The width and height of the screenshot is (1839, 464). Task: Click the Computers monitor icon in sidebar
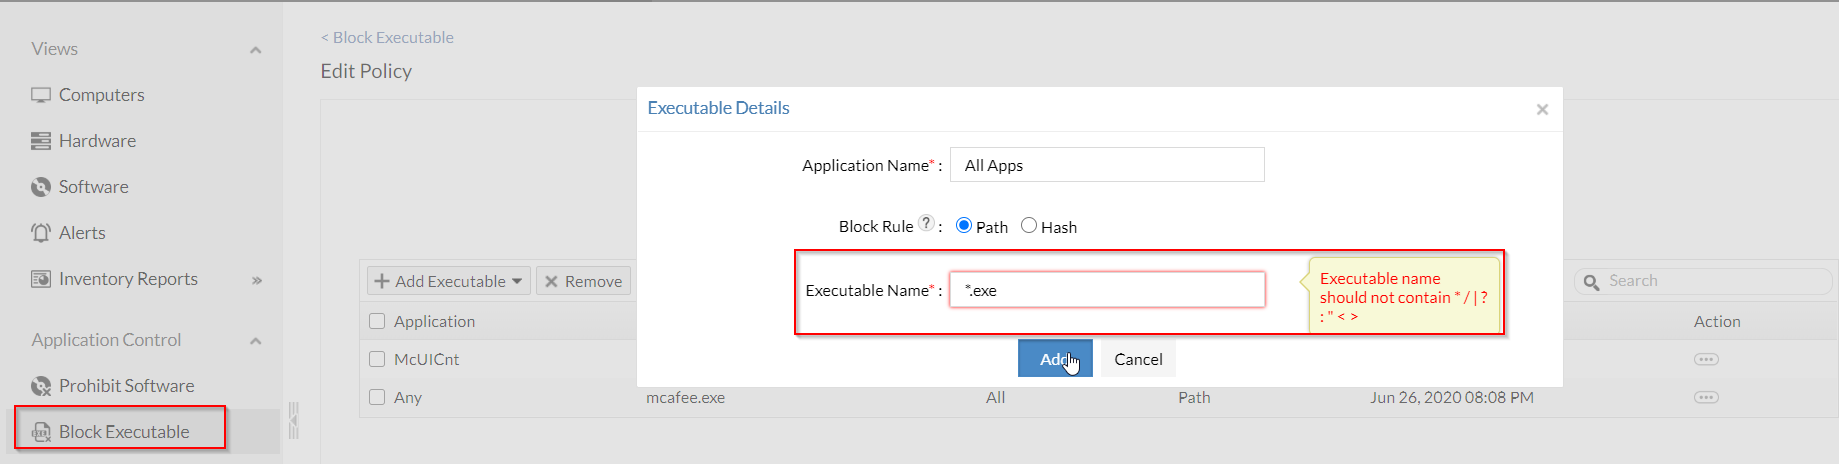[x=41, y=95]
